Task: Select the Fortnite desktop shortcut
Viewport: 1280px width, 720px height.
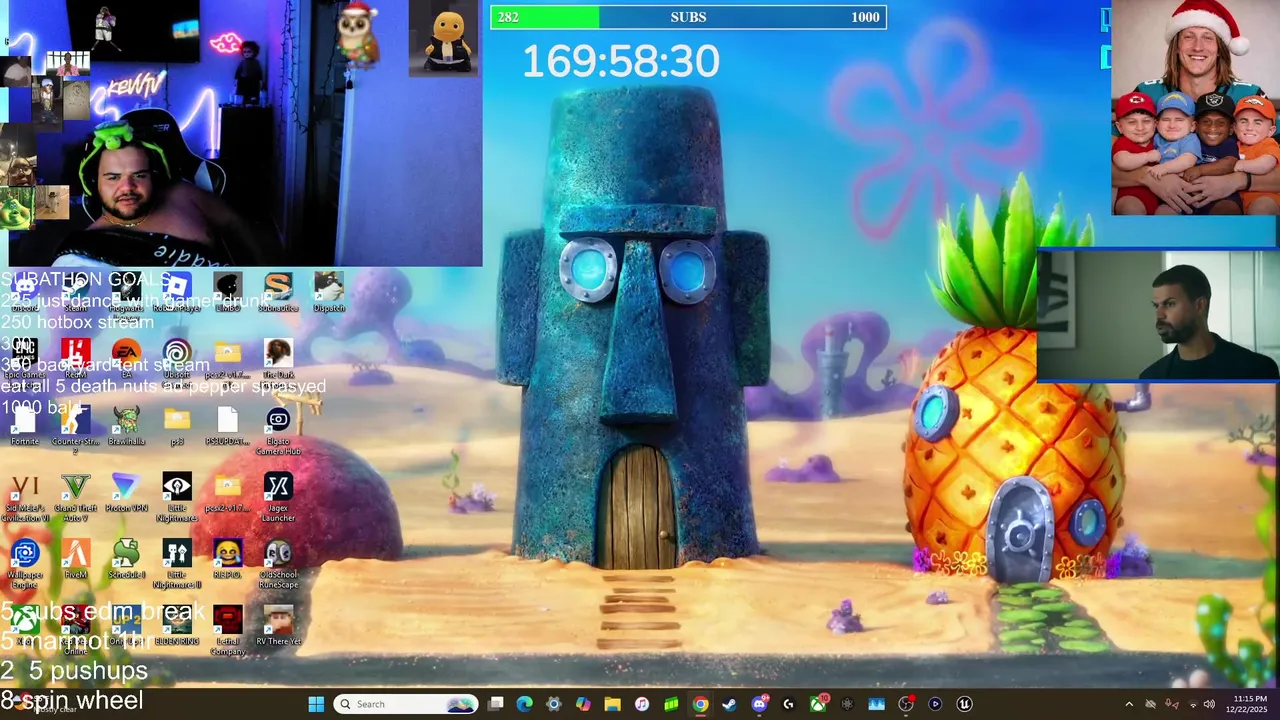Action: click(25, 427)
